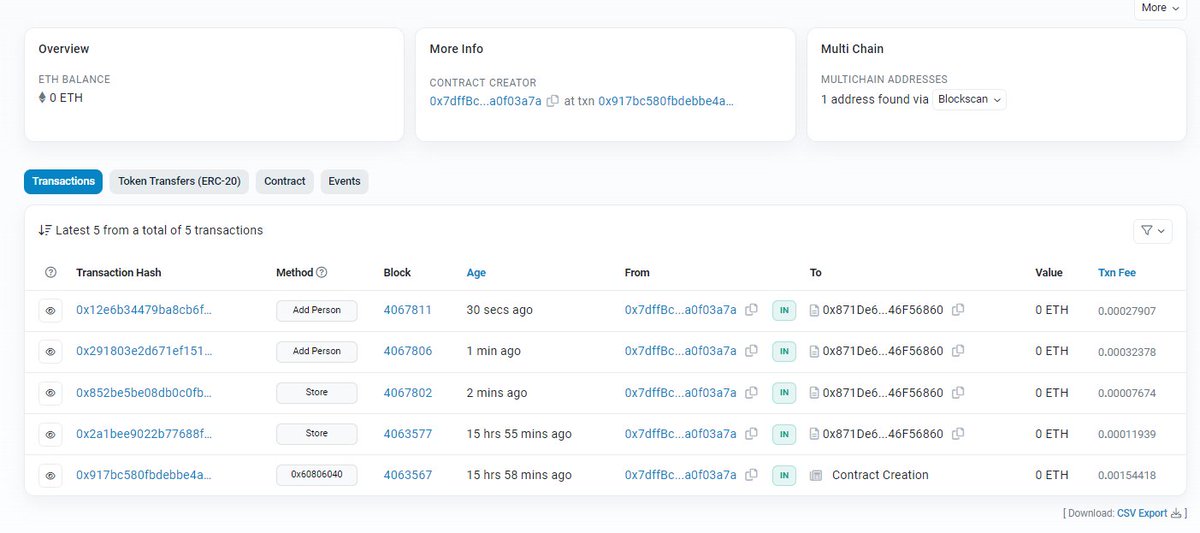
Task: Open transaction hash 0x291803e2d671ef151
Action: click(x=144, y=351)
